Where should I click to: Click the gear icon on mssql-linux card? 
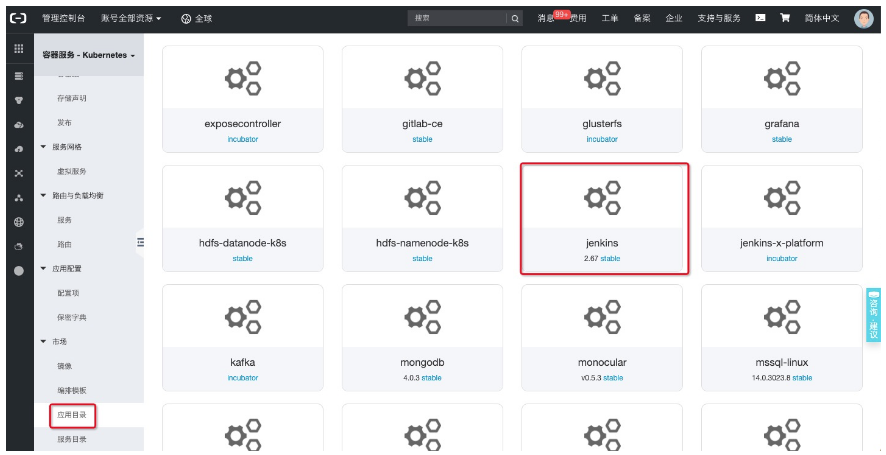pos(782,317)
